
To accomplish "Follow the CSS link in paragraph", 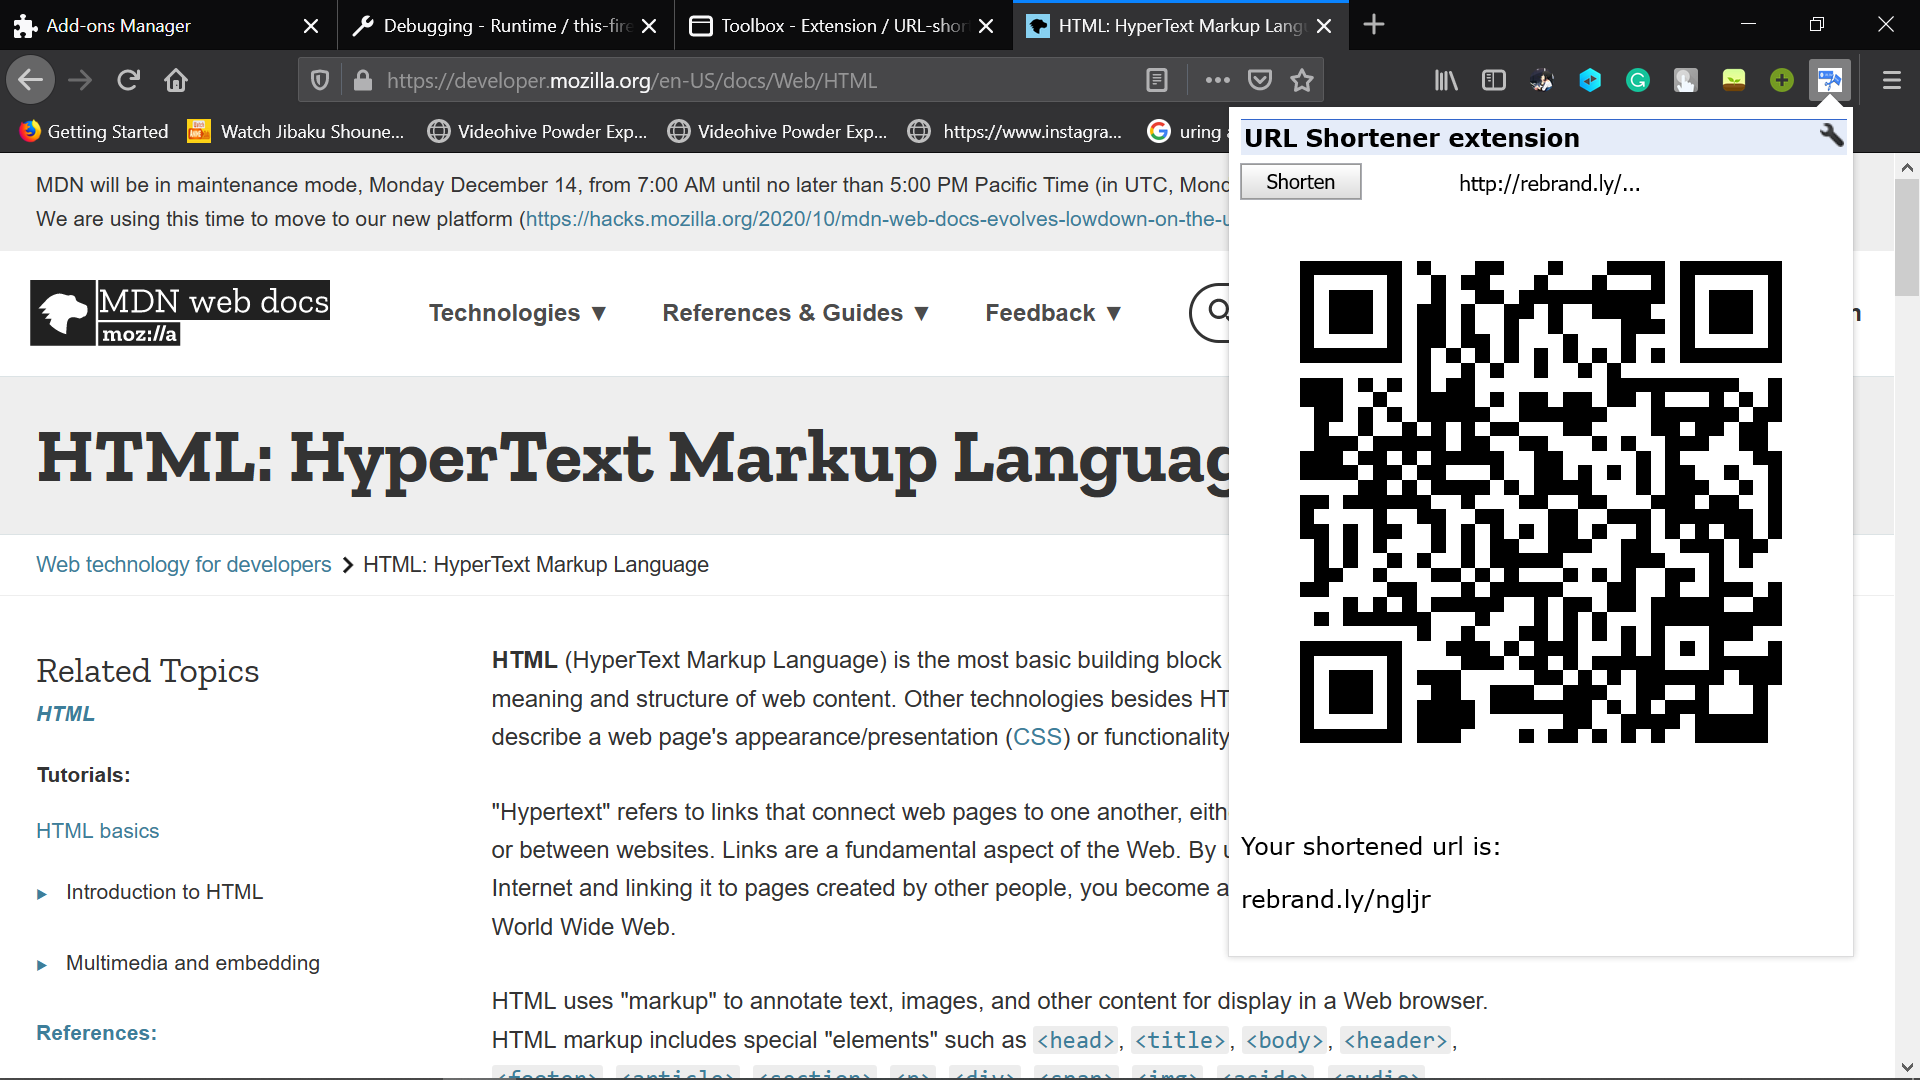I will click(x=1037, y=737).
